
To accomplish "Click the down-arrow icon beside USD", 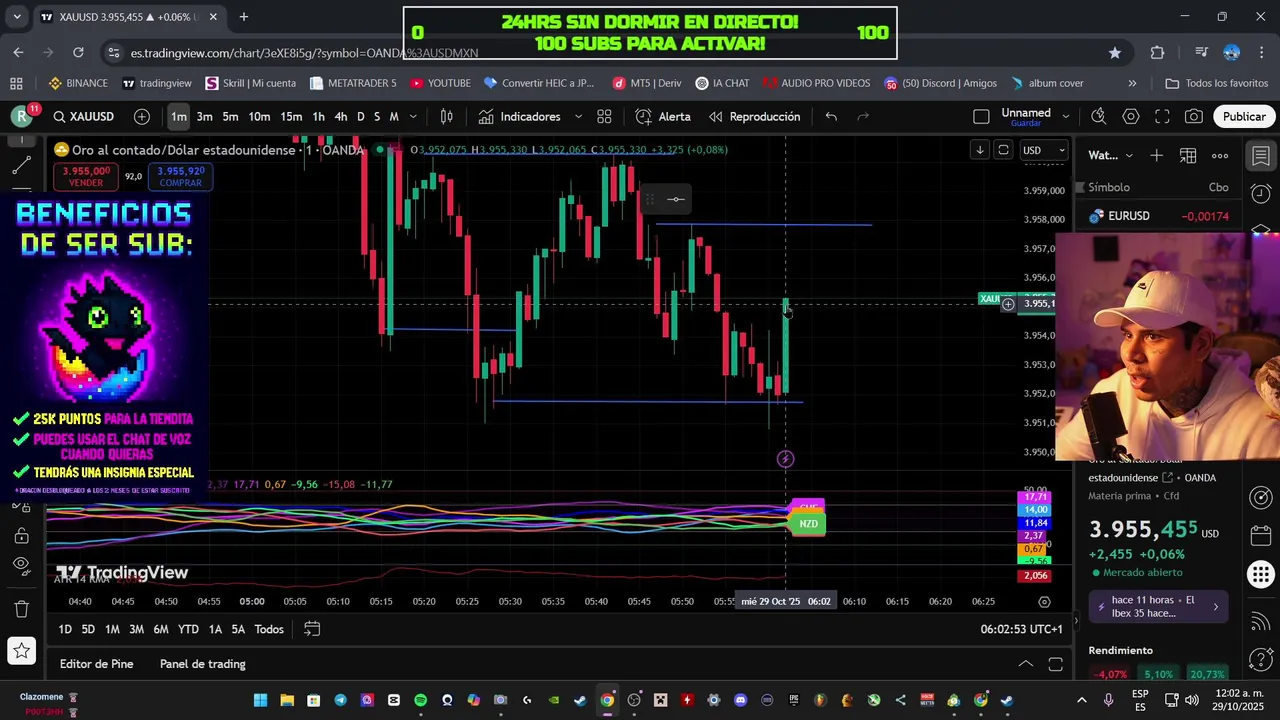I will point(980,151).
